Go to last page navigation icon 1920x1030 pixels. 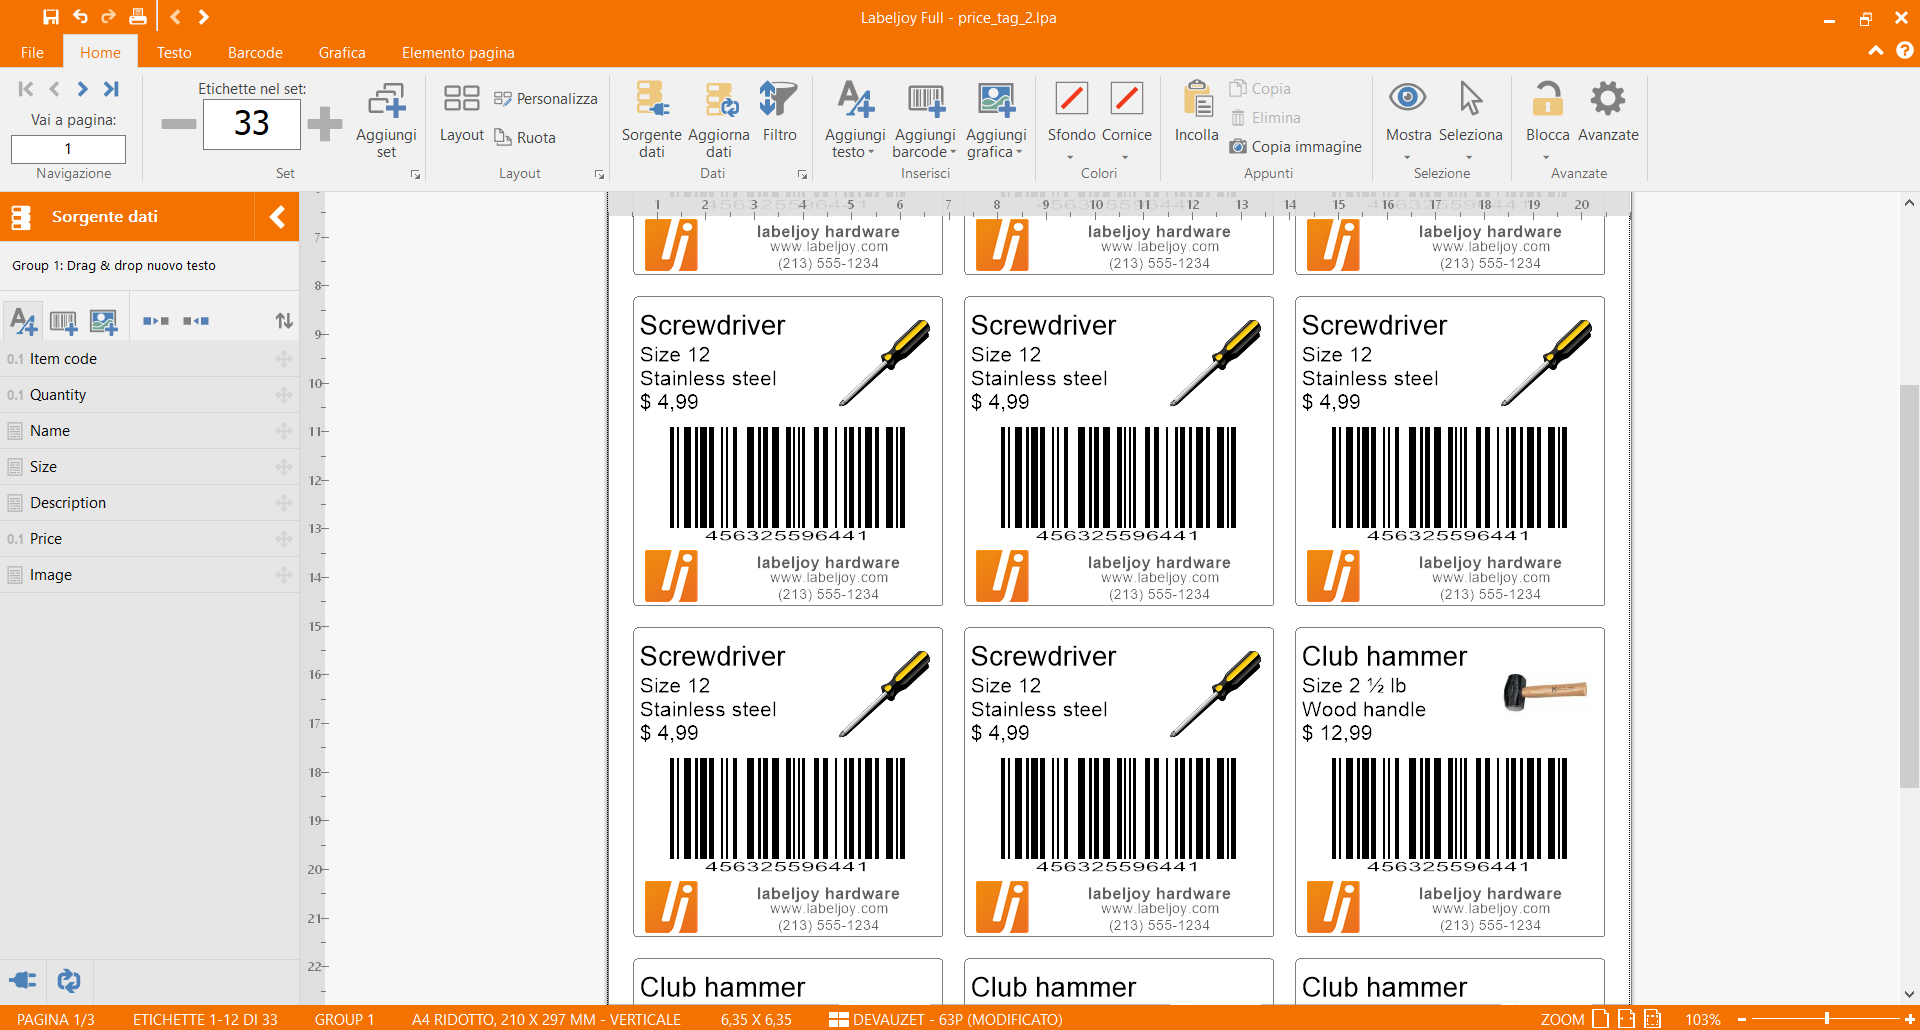click(111, 89)
